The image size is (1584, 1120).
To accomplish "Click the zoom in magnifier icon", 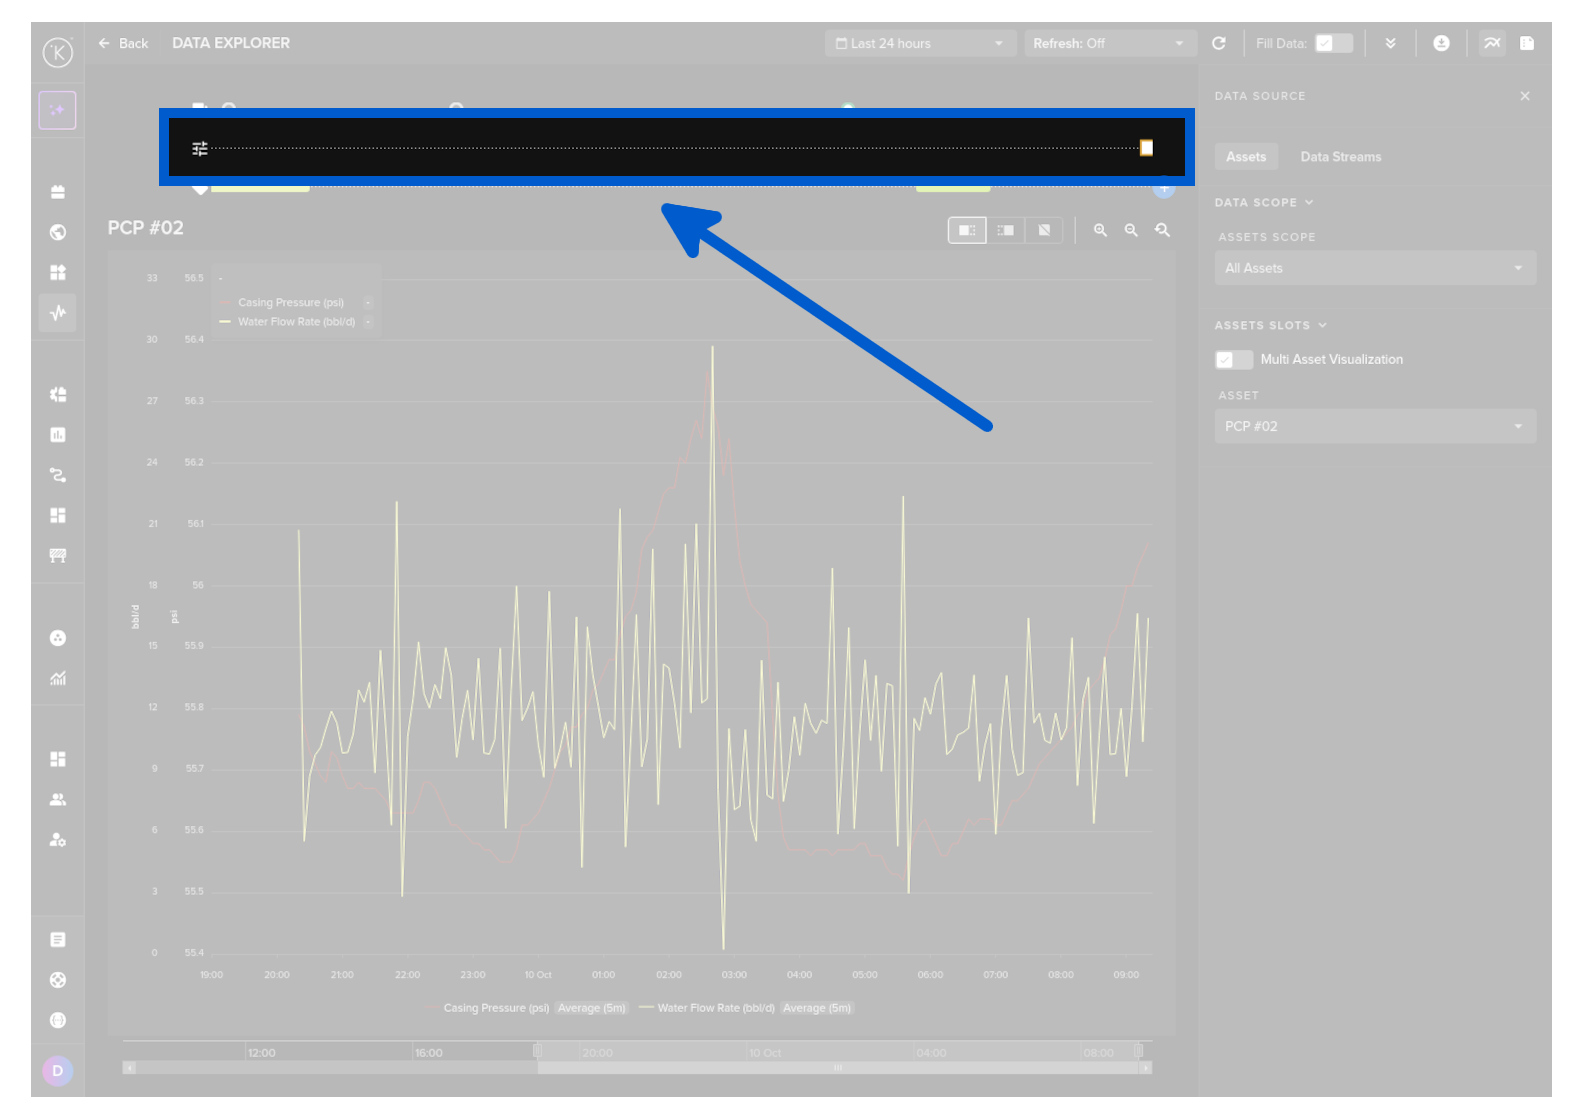I will [1100, 230].
